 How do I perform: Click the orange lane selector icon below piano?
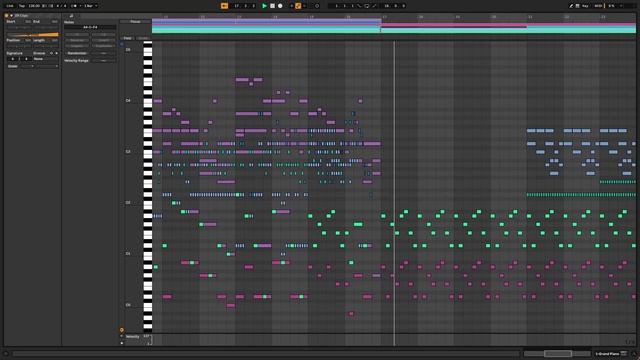122,330
